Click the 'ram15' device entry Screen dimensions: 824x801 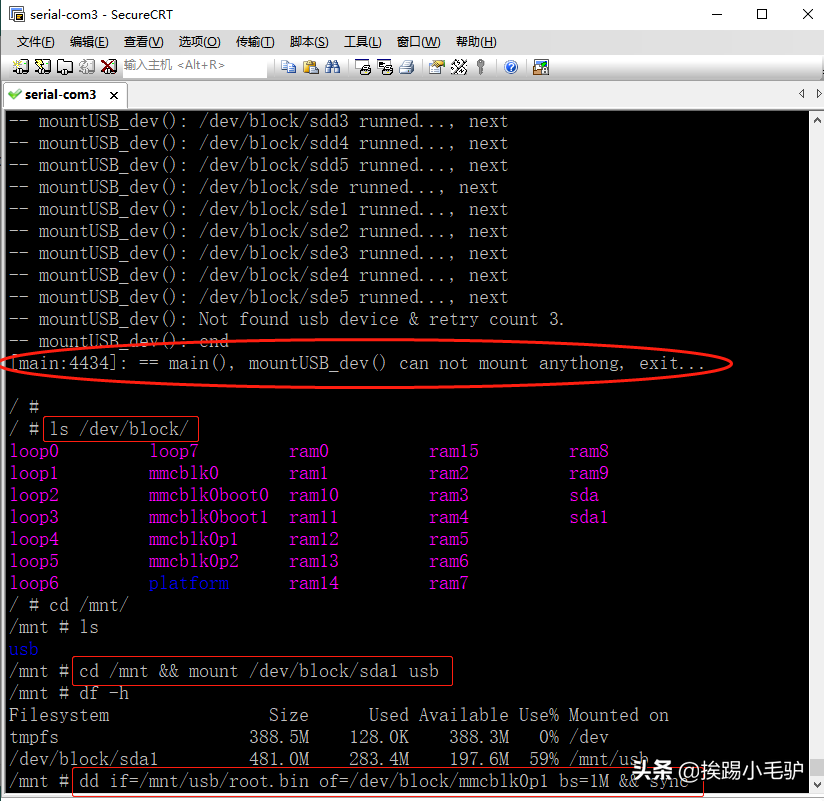454,451
